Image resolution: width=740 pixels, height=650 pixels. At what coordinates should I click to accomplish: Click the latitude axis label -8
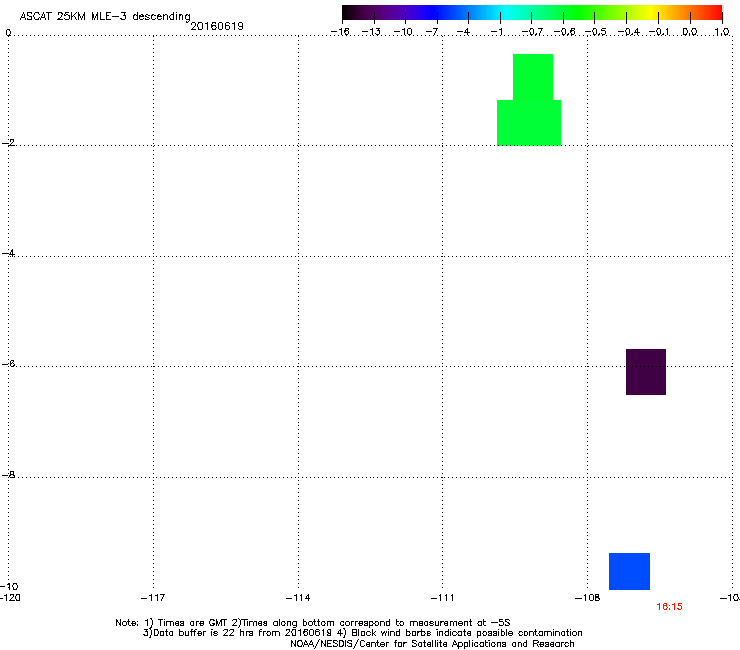8,474
